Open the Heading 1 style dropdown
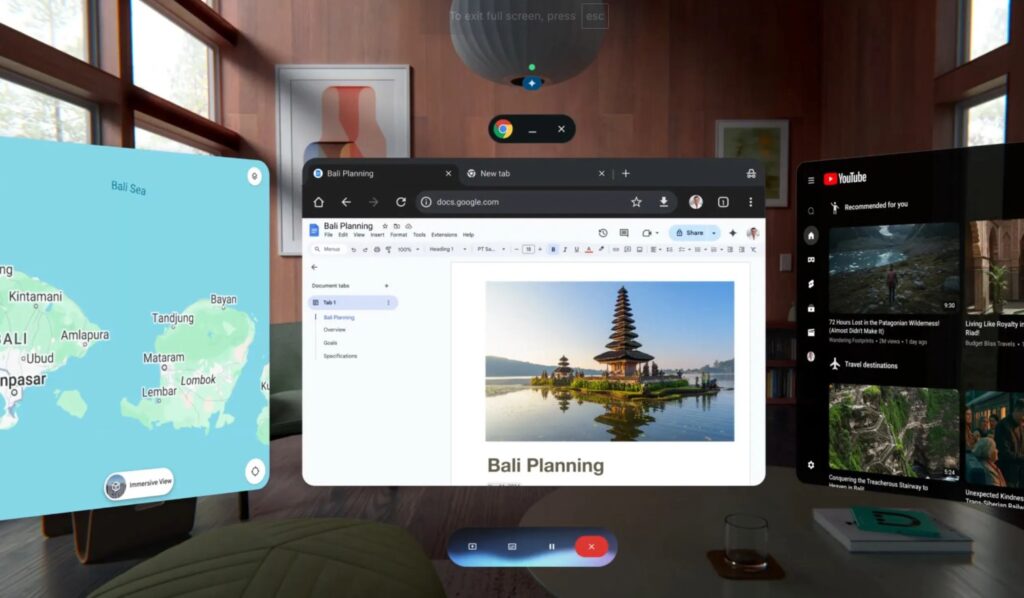 (447, 249)
